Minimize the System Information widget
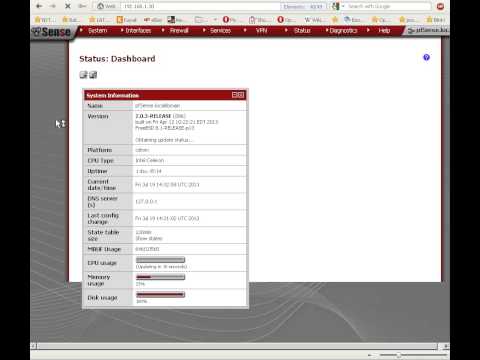 [x=235, y=95]
